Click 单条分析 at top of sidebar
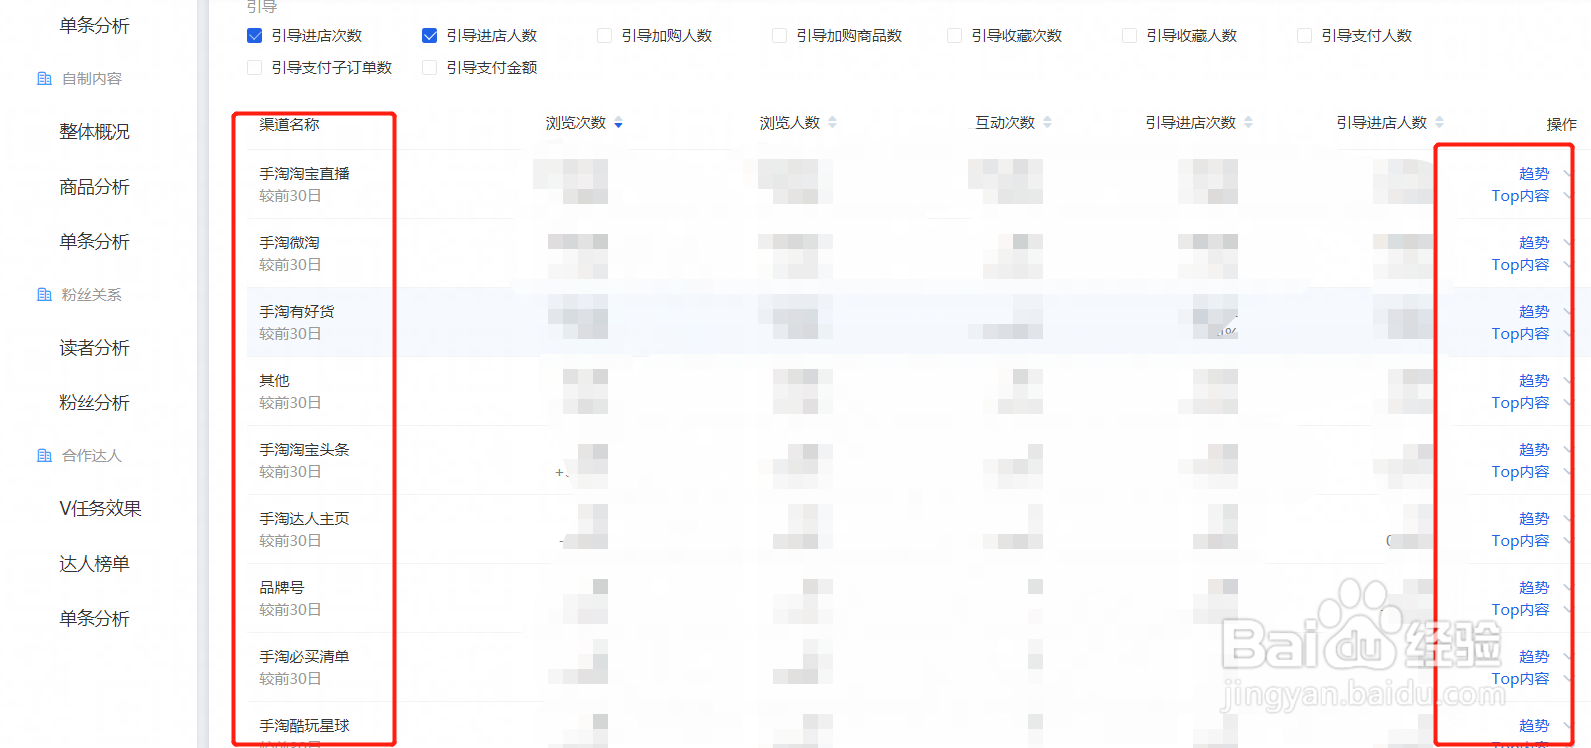The height and width of the screenshot is (748, 1591). coord(95,26)
